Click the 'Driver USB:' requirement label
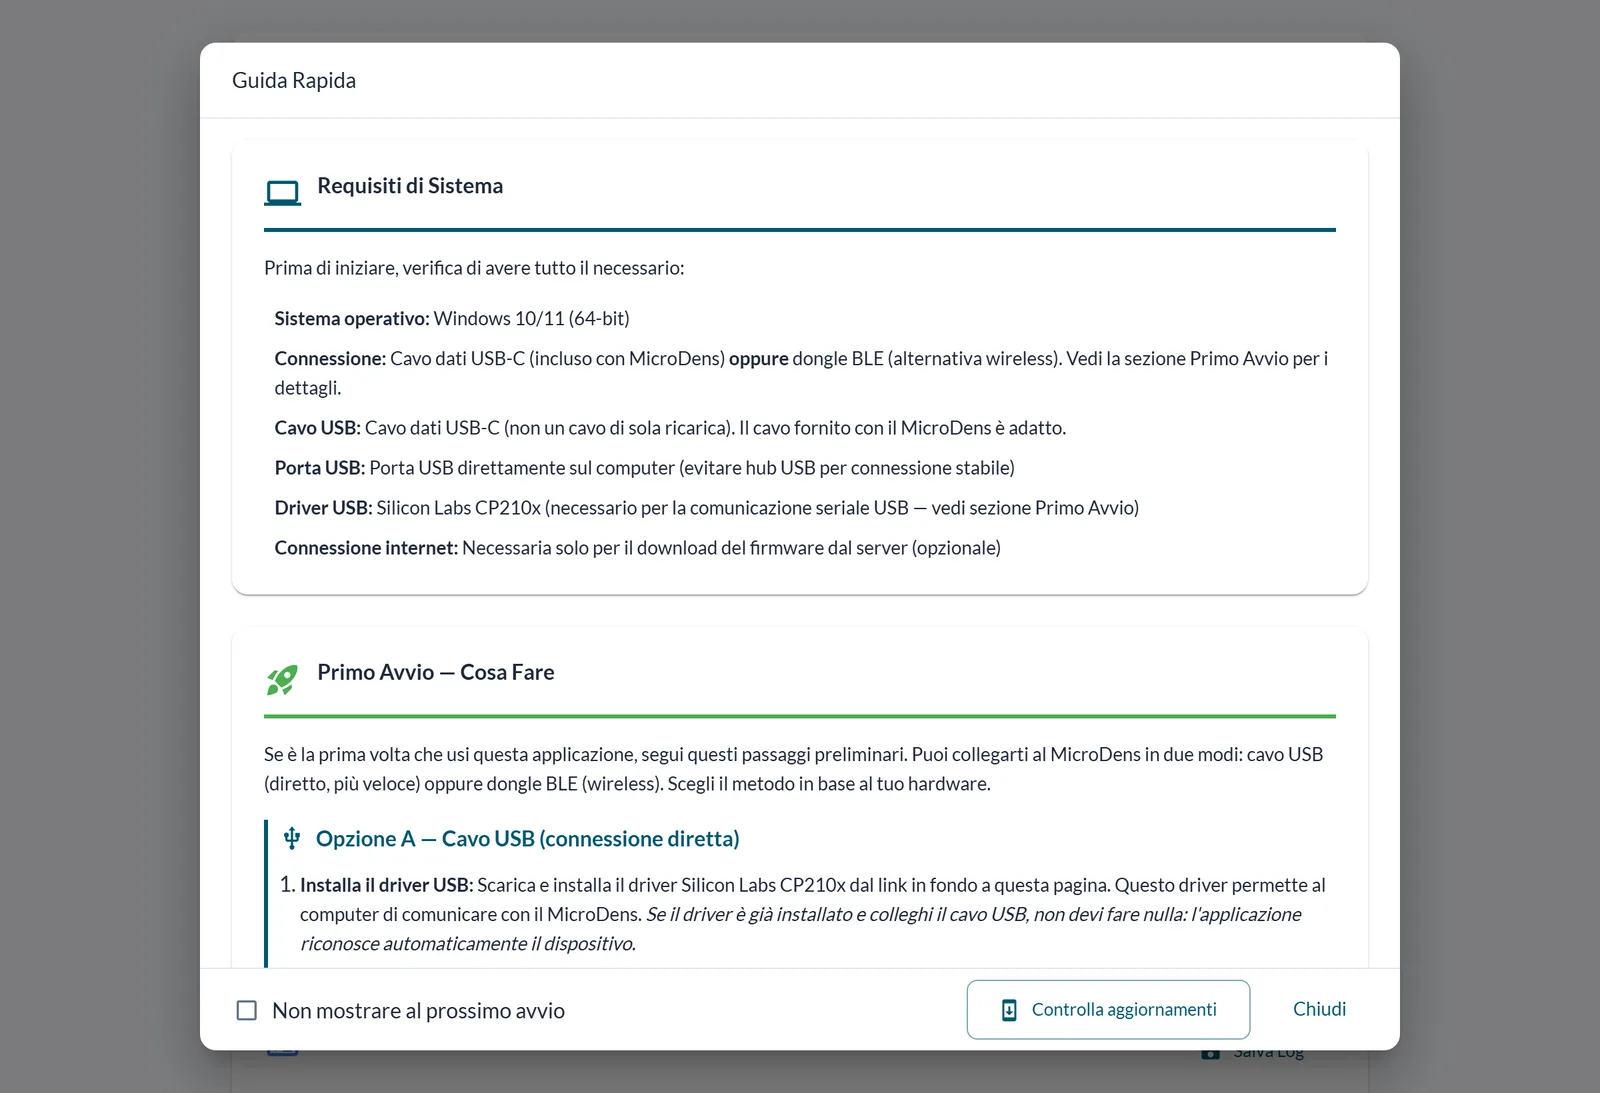The height and width of the screenshot is (1093, 1600). coord(323,508)
